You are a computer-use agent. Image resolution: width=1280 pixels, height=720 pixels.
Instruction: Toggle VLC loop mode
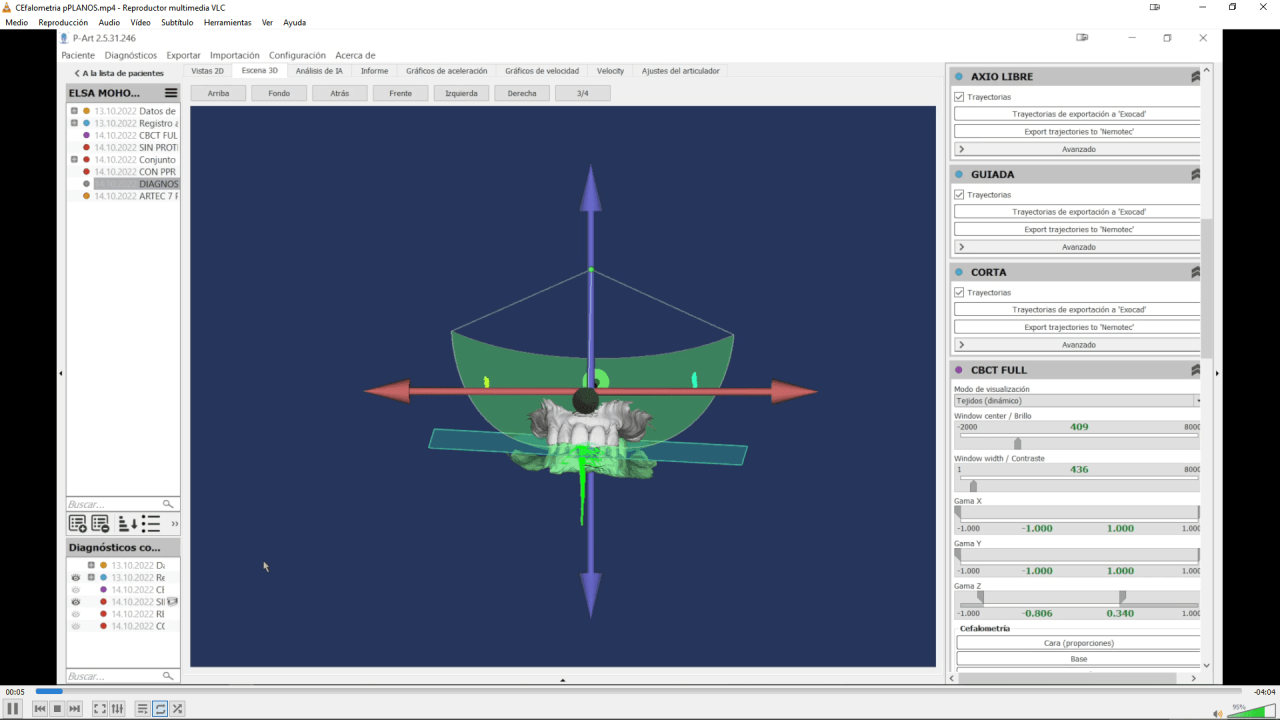(160, 708)
